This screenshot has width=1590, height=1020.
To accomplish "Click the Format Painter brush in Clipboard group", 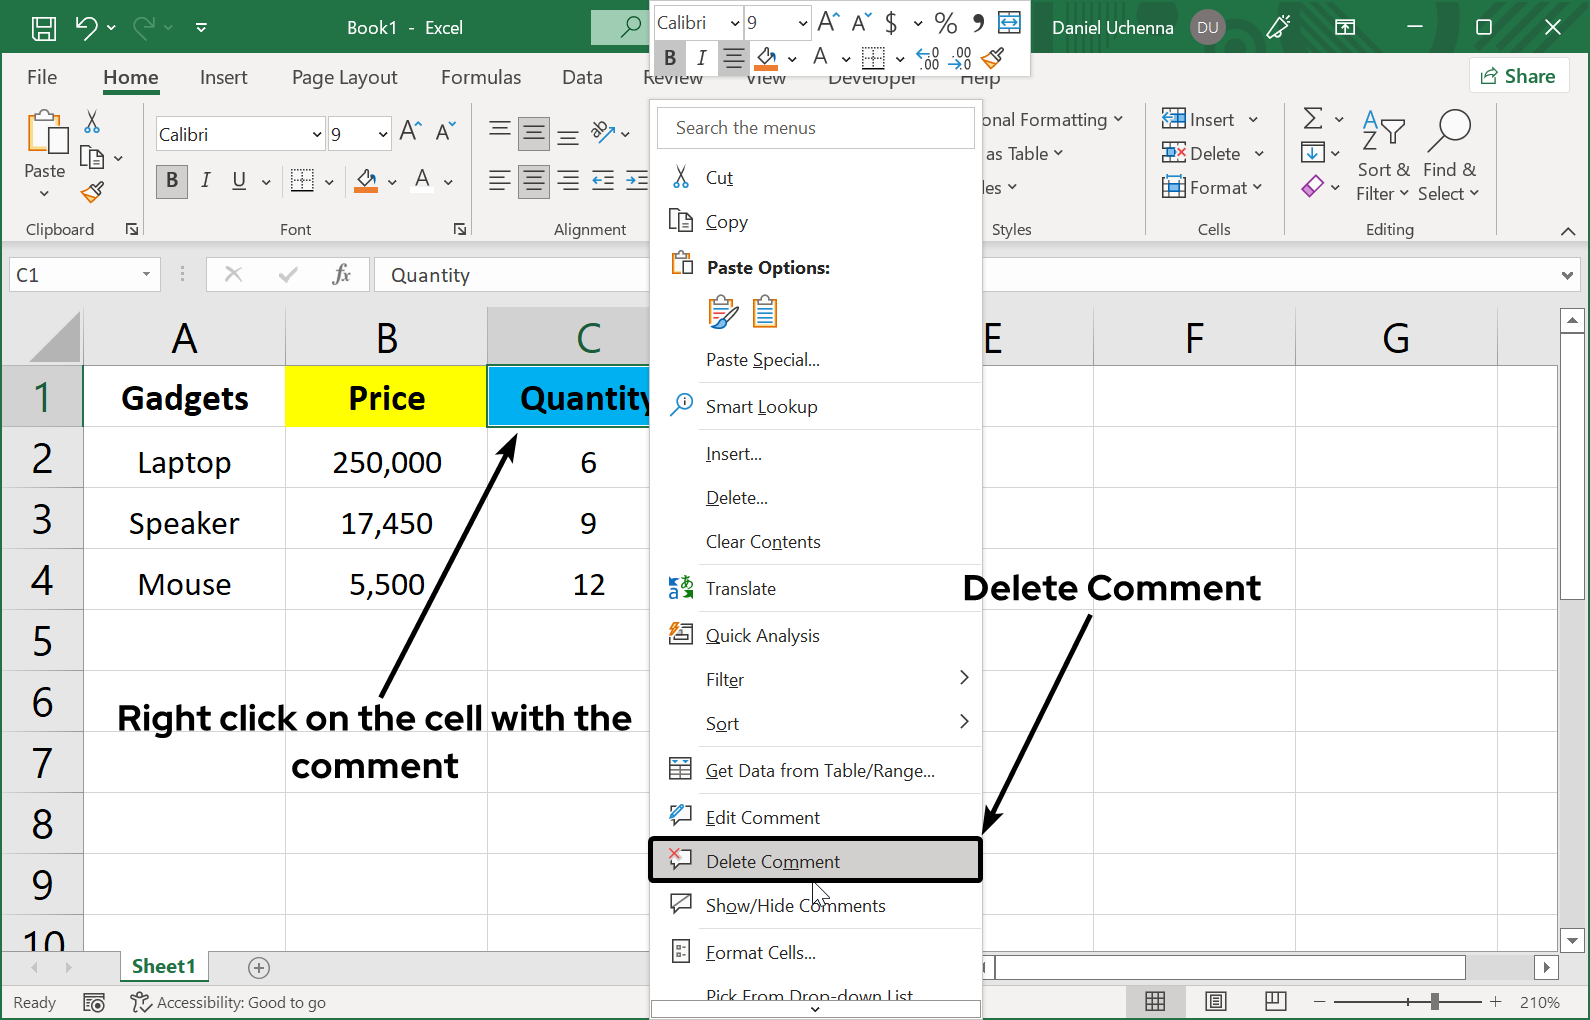I will pos(93,192).
